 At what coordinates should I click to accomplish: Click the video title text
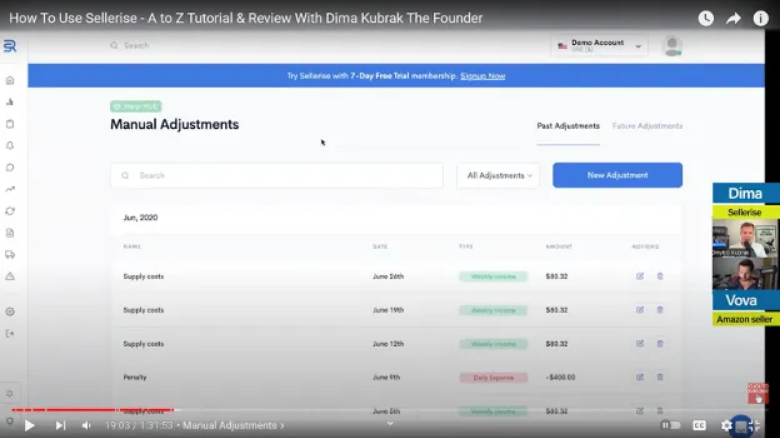click(246, 18)
